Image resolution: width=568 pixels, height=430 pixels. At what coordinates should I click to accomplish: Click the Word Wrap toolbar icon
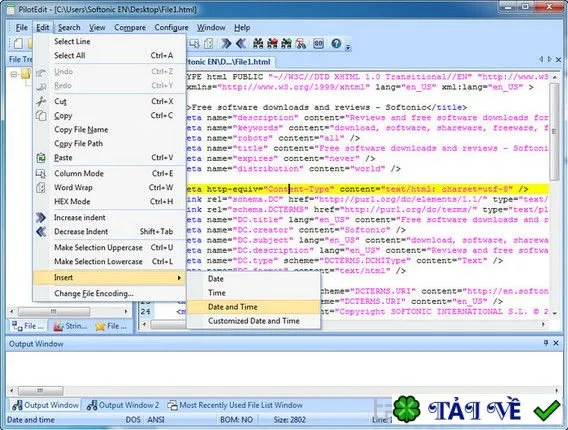209,44
